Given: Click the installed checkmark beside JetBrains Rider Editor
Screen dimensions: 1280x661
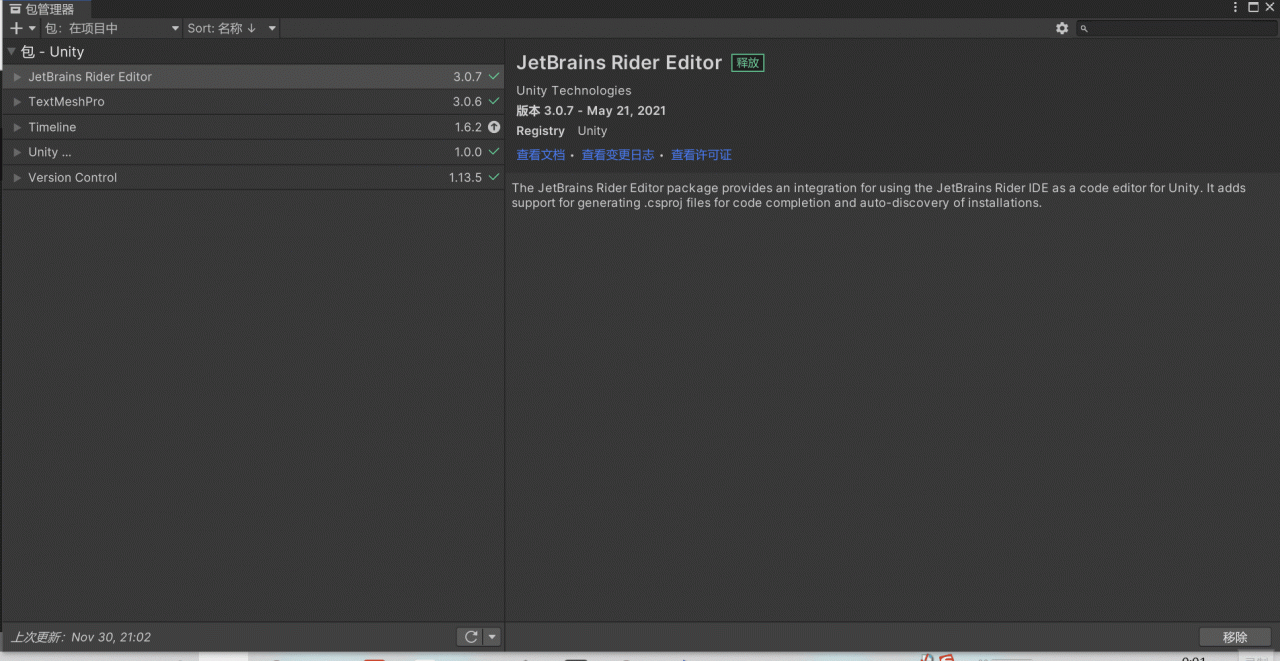Looking at the screenshot, I should tap(494, 76).
